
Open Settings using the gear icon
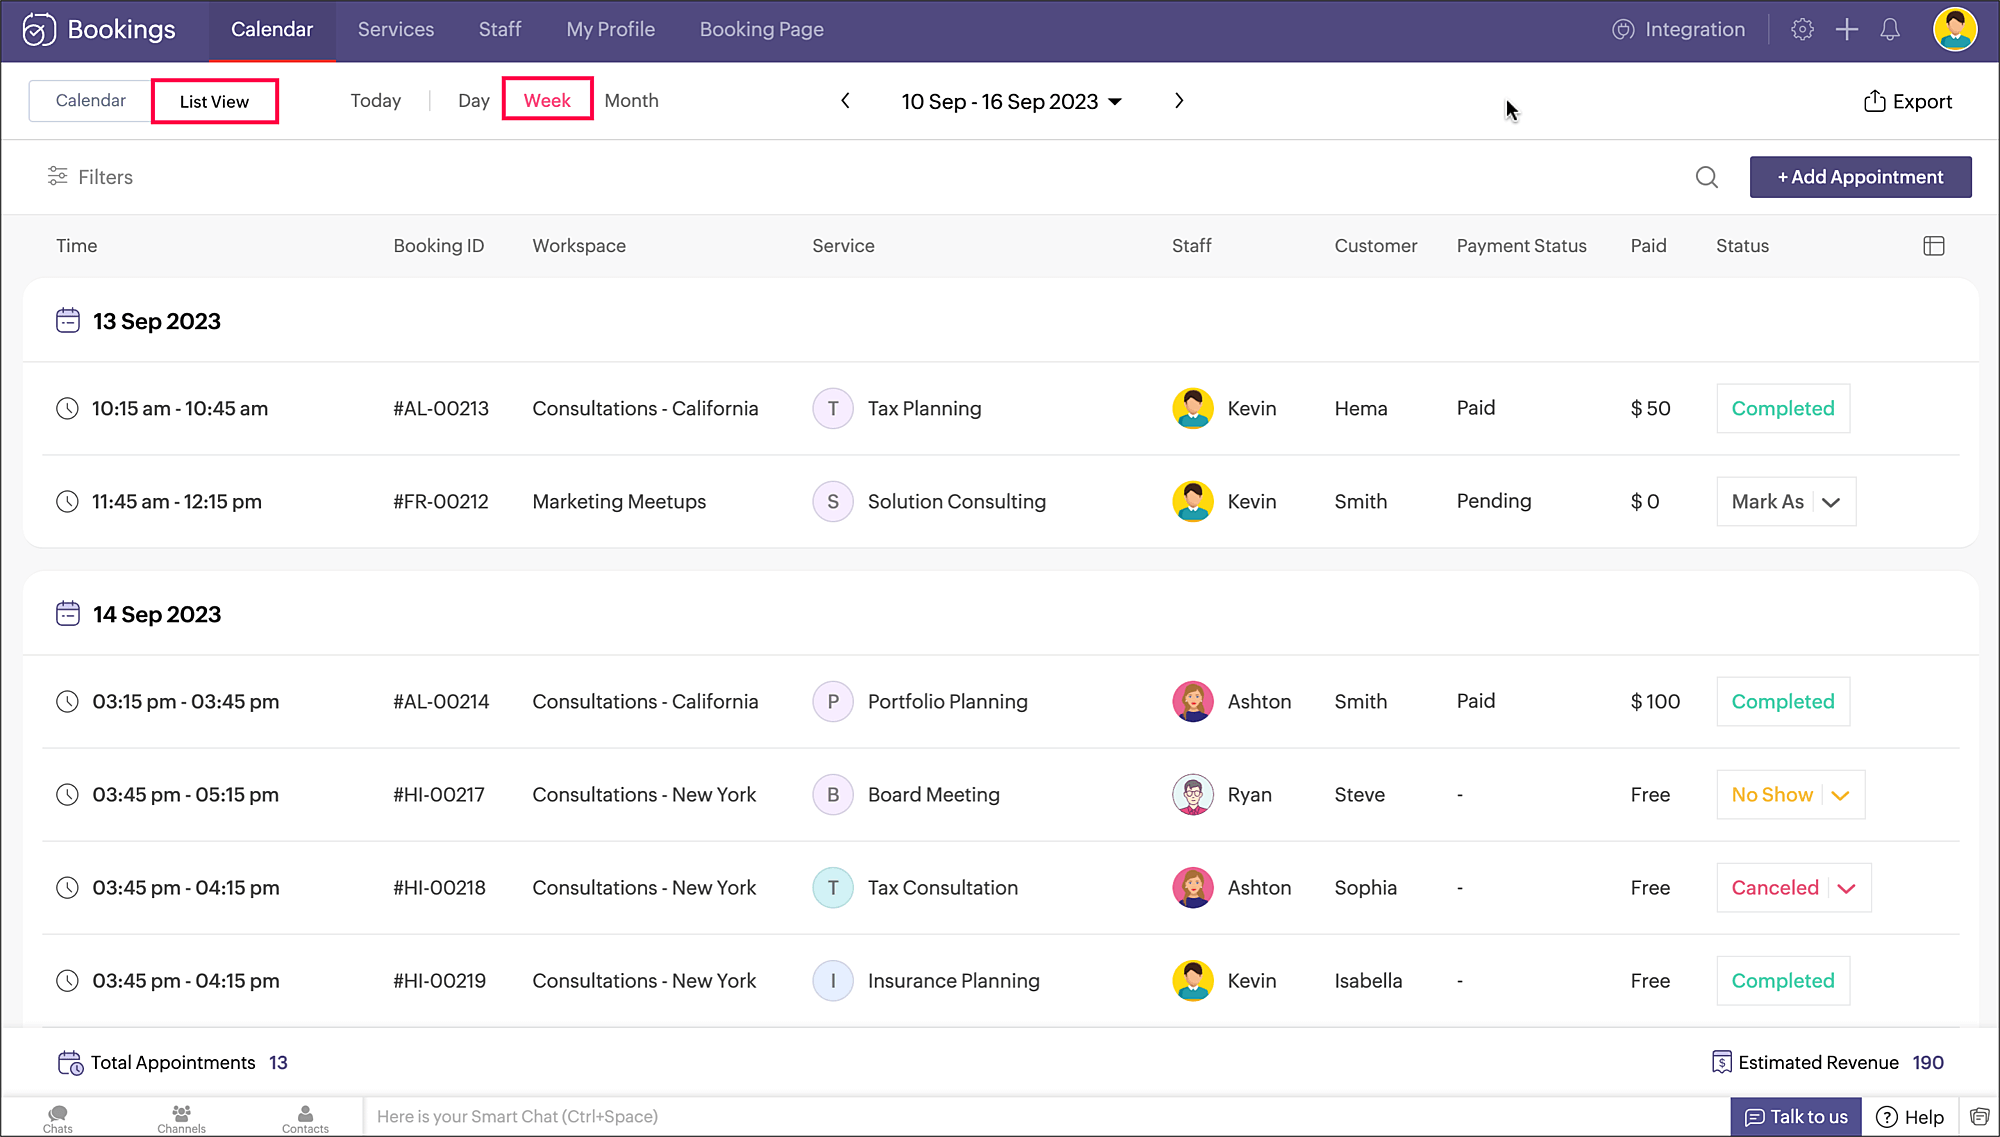coord(1803,29)
